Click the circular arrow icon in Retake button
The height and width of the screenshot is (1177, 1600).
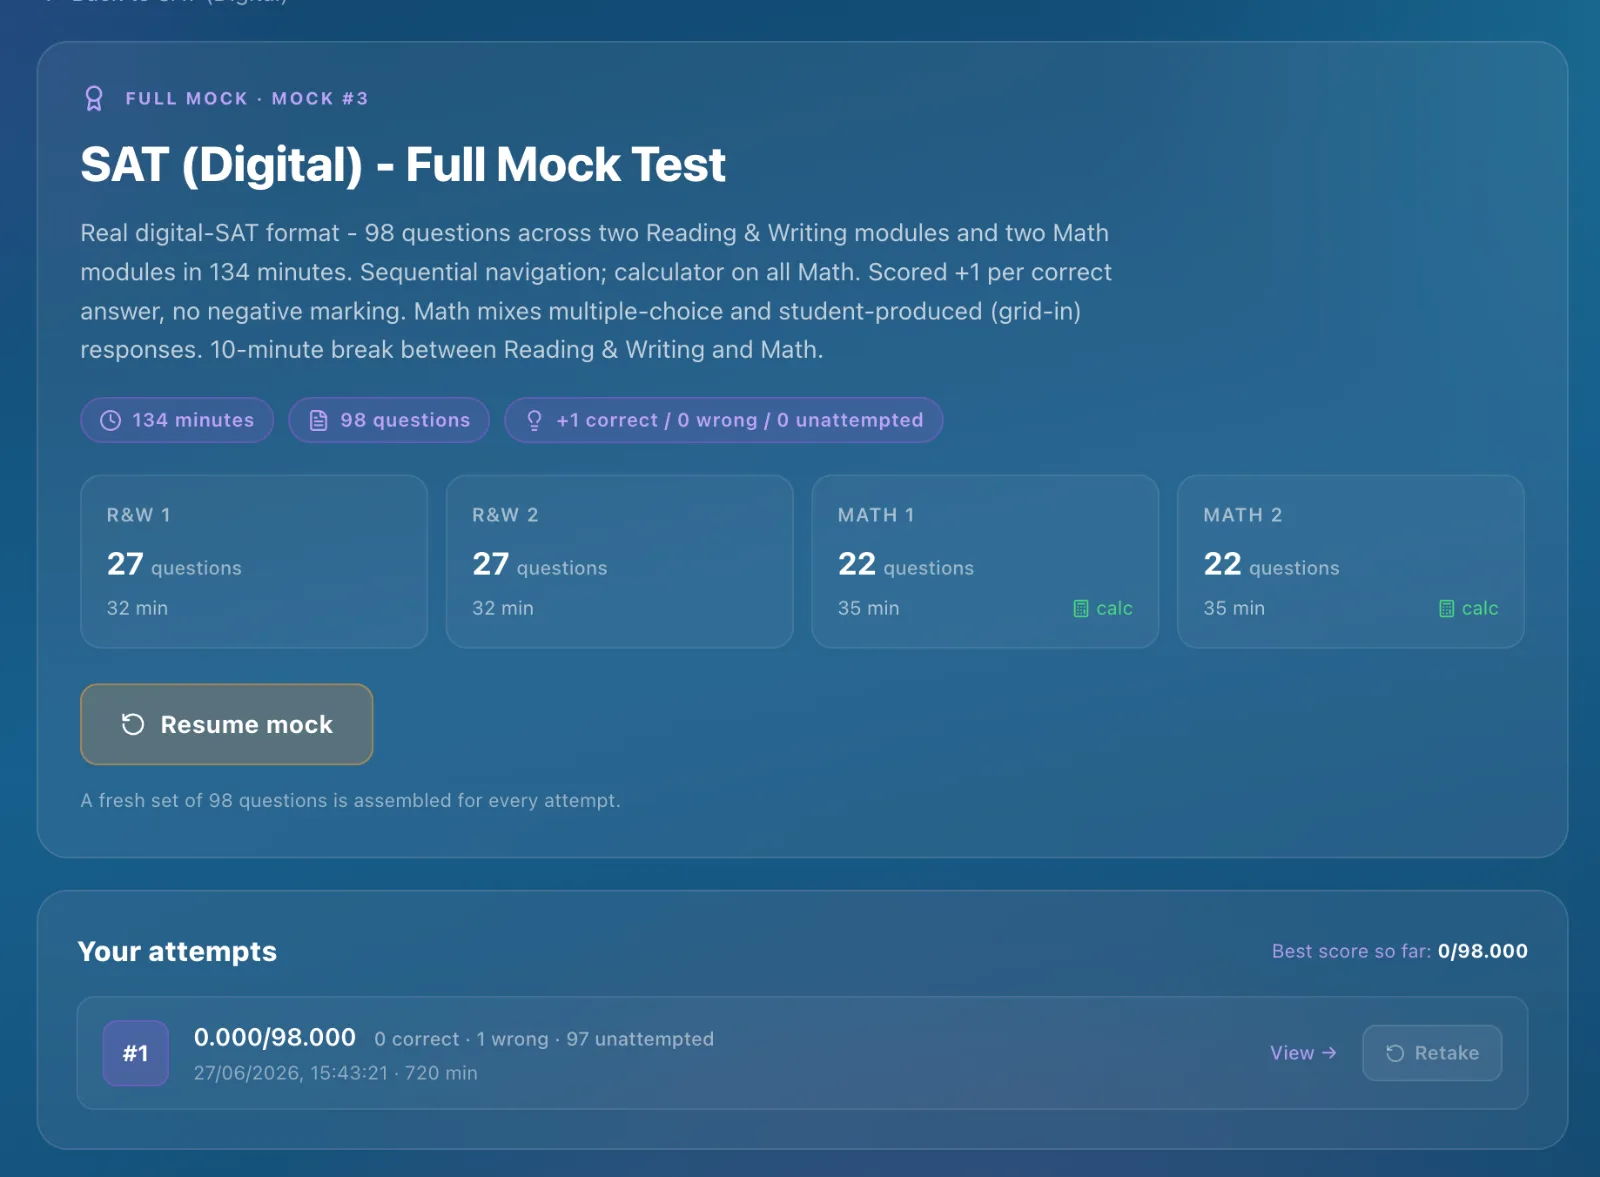pos(1395,1053)
